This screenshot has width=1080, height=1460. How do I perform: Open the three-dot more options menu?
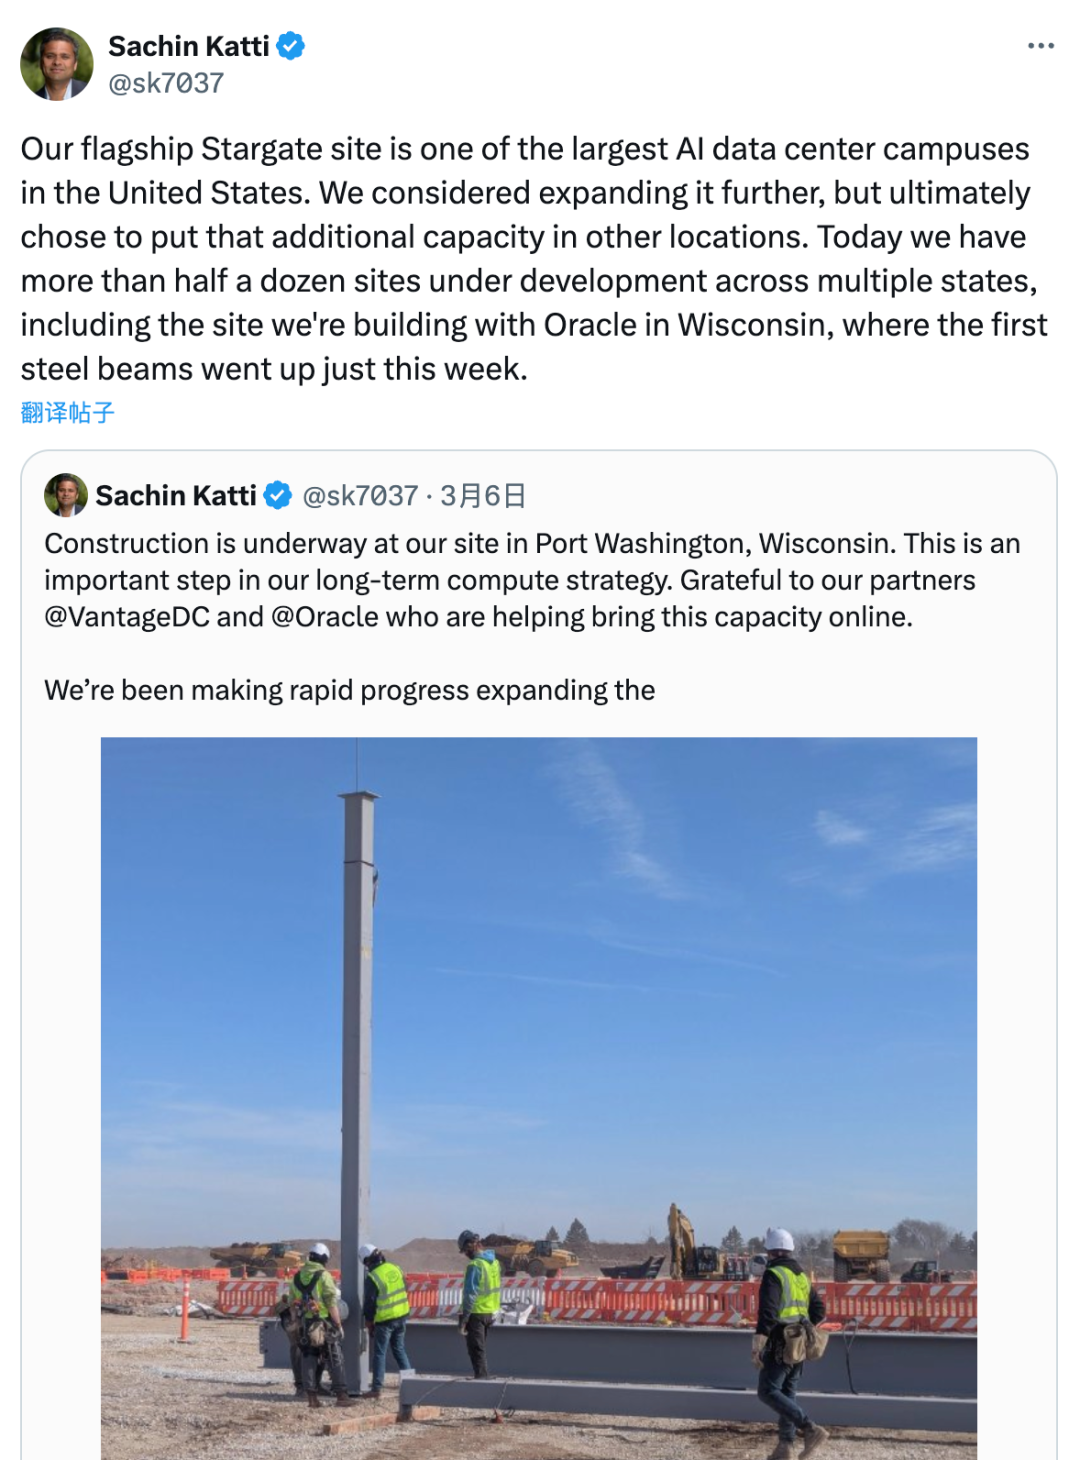[1040, 46]
